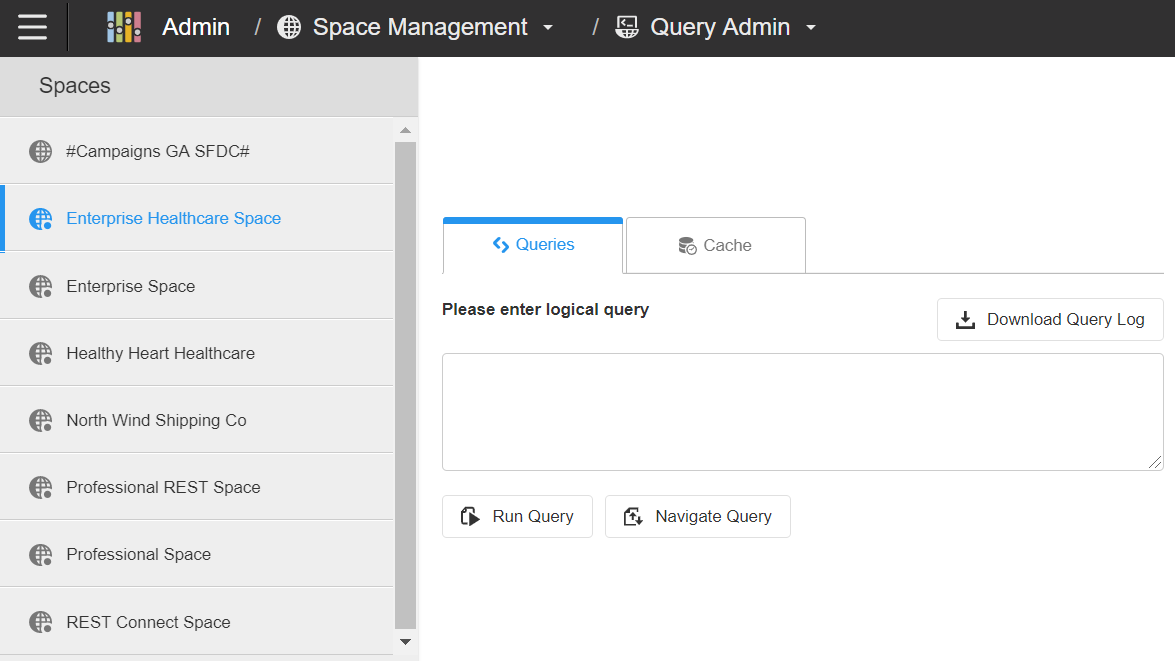Open the hamburger main menu
The height and width of the screenshot is (661, 1175).
click(32, 27)
